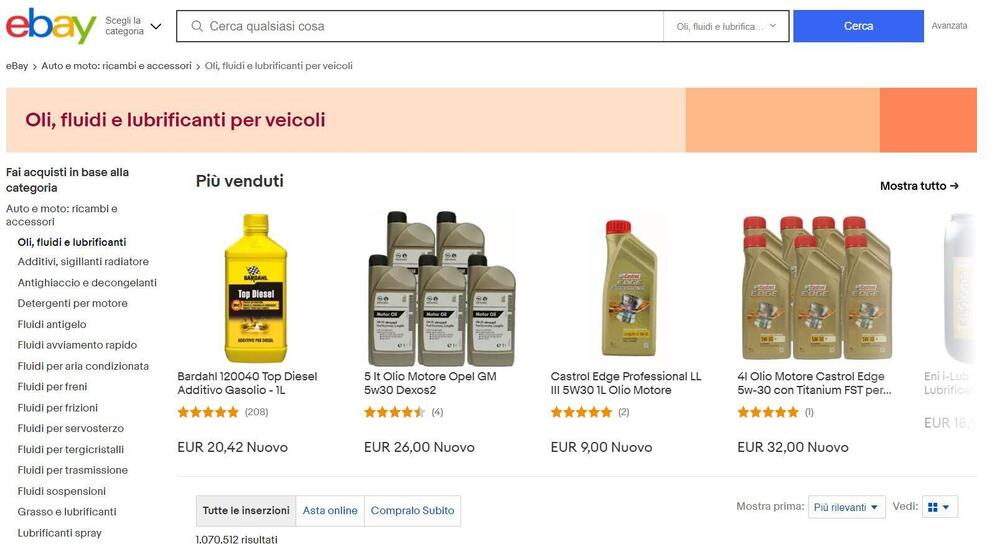Image resolution: width=1000 pixels, height=544 pixels.
Task: Open the Opel GM oil bottles image
Action: pos(442,288)
